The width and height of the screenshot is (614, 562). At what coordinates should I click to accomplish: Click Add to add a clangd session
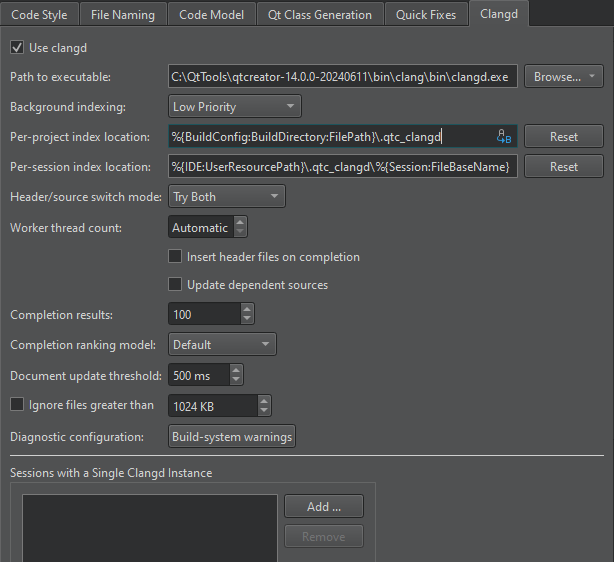(x=323, y=507)
